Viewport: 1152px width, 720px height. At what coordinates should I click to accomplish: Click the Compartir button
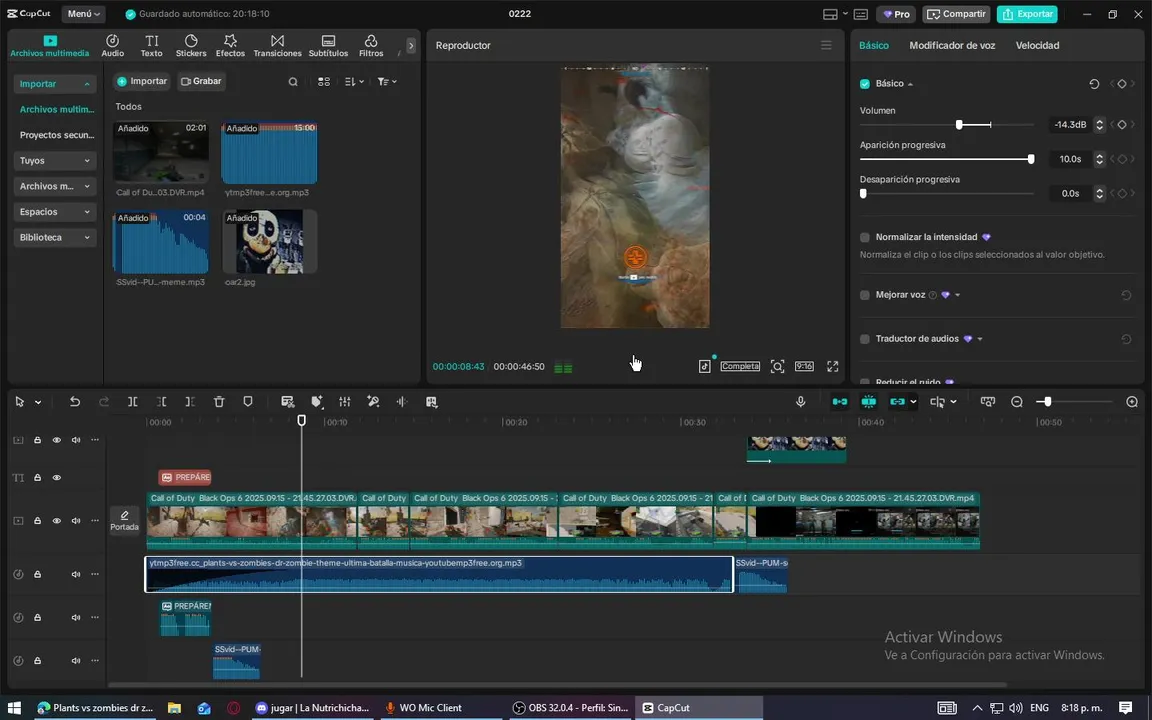tap(957, 14)
